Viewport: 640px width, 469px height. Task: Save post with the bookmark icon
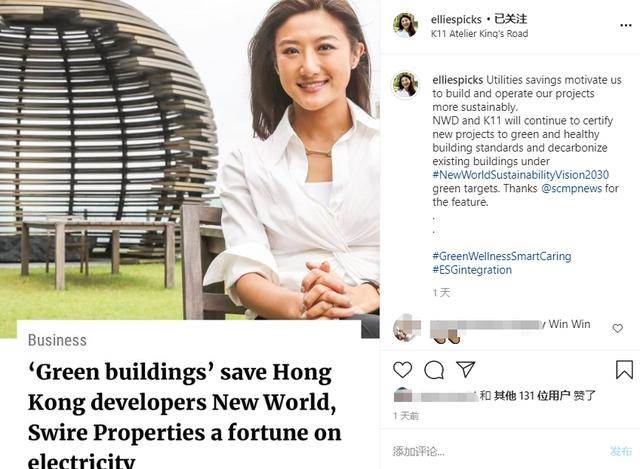click(624, 369)
